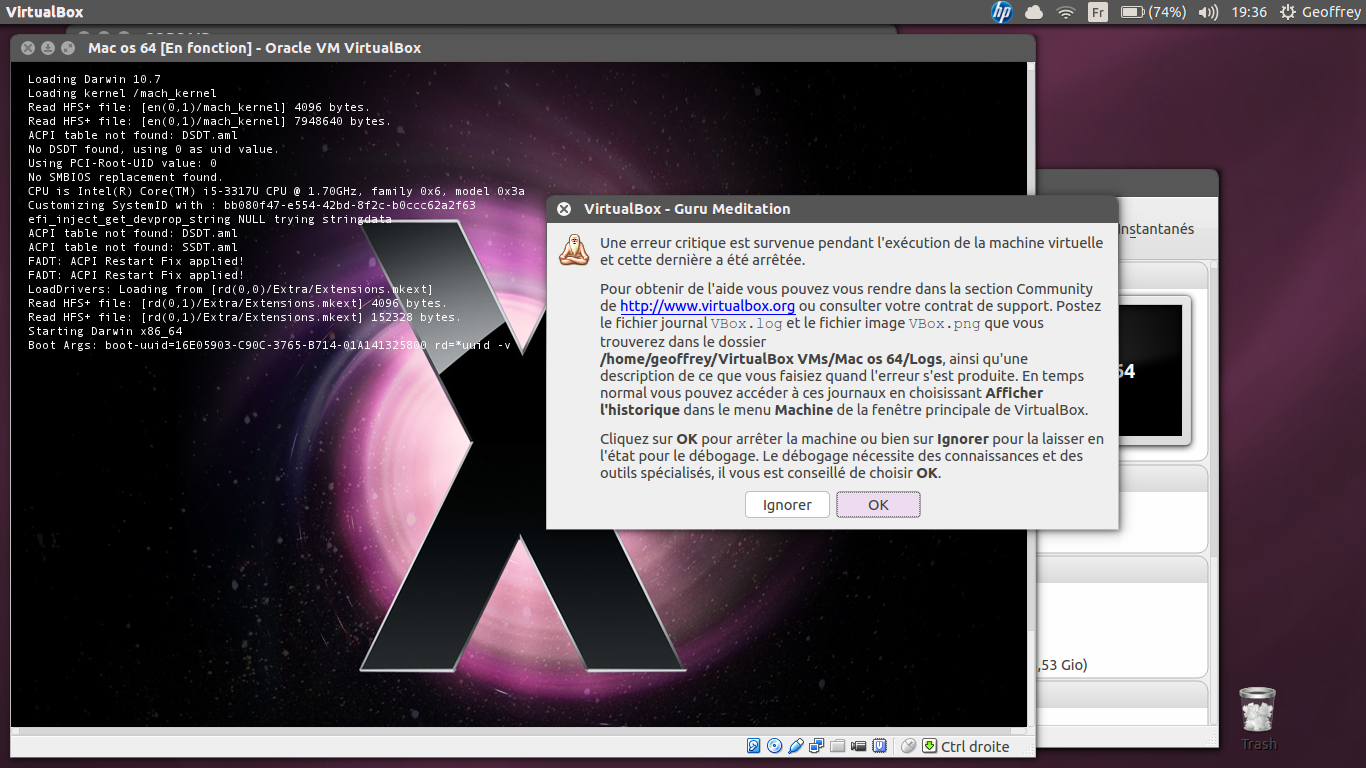Image resolution: width=1366 pixels, height=768 pixels.
Task: Open the cloud sync indicator
Action: 1034,12
